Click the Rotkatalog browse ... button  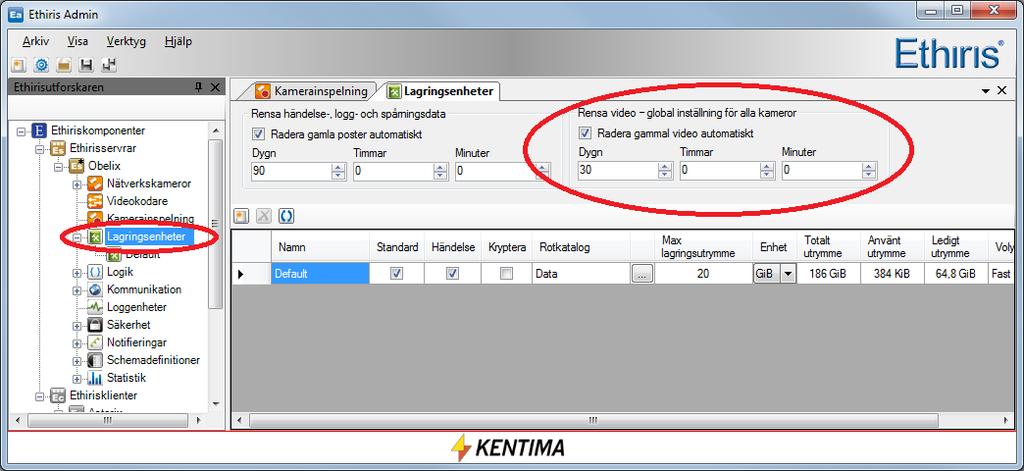pos(642,274)
